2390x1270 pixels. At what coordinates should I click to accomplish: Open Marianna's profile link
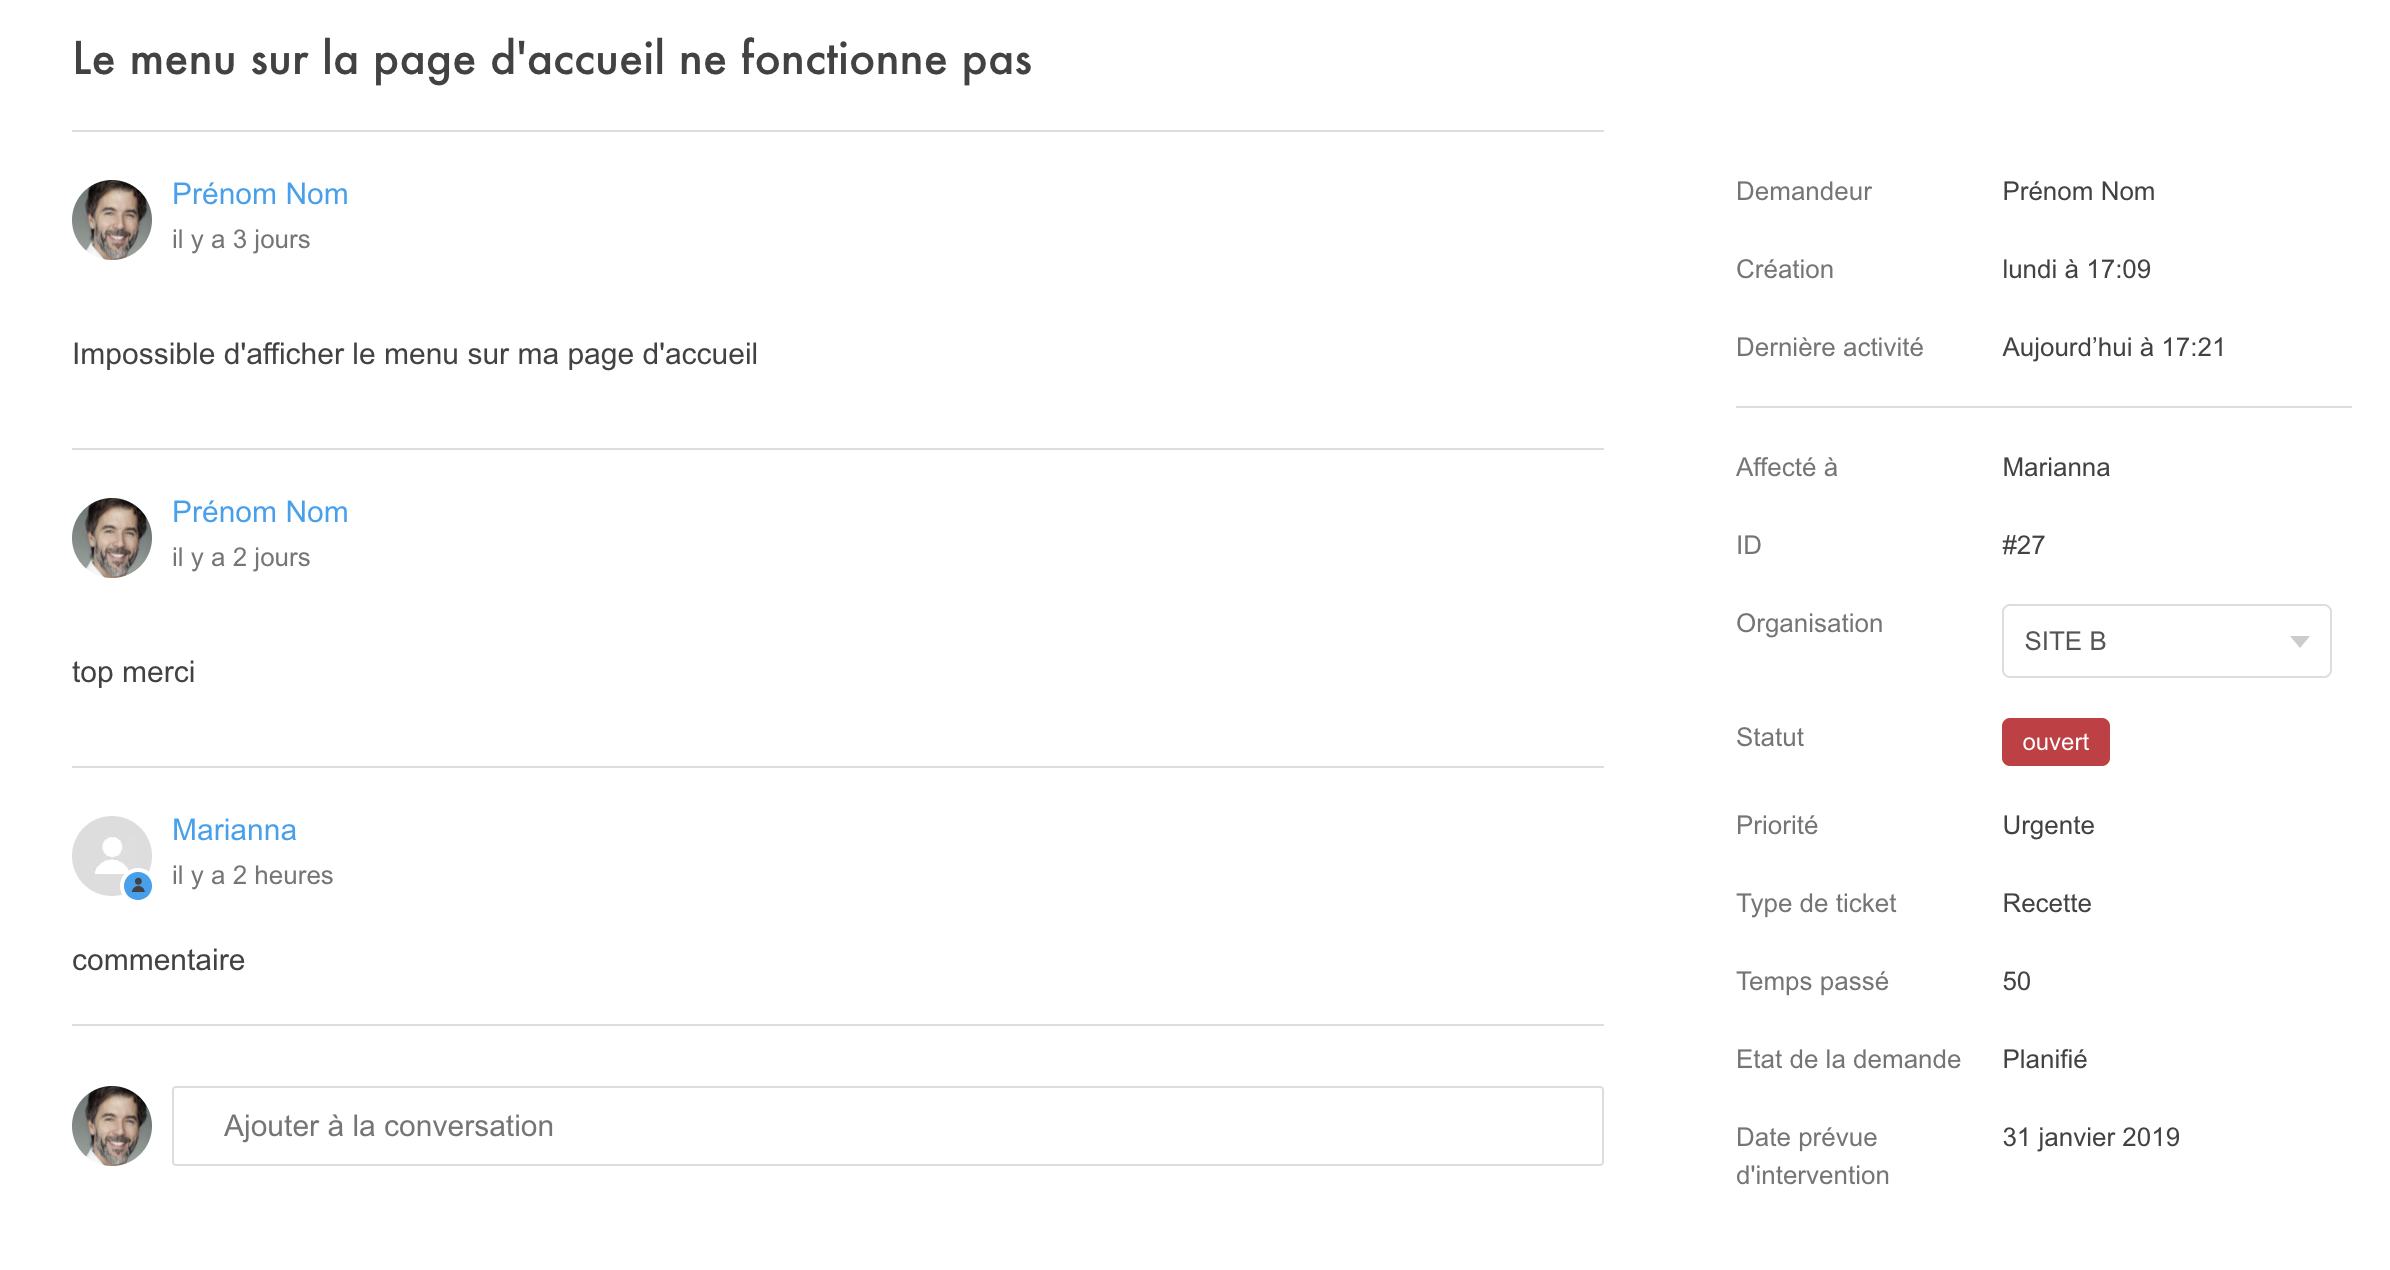coord(234,829)
